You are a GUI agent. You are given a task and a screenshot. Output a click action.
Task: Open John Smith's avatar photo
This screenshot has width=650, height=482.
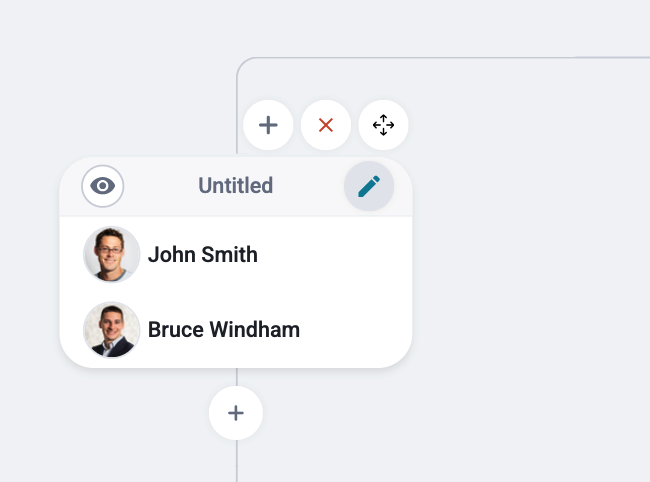[x=112, y=254]
